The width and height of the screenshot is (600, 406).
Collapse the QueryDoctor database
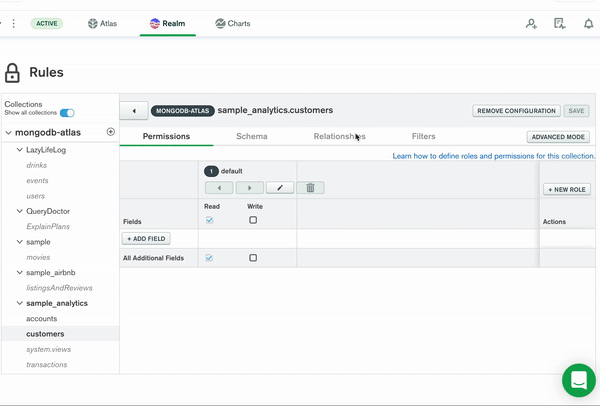pos(20,211)
